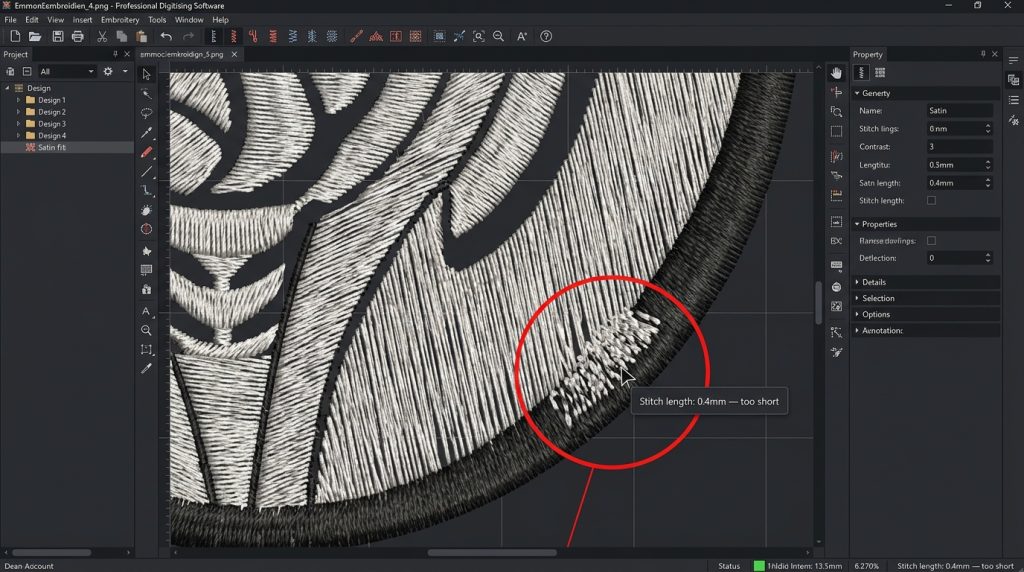Click the green status indicator square
Viewport: 1024px width, 572px height.
click(759, 565)
